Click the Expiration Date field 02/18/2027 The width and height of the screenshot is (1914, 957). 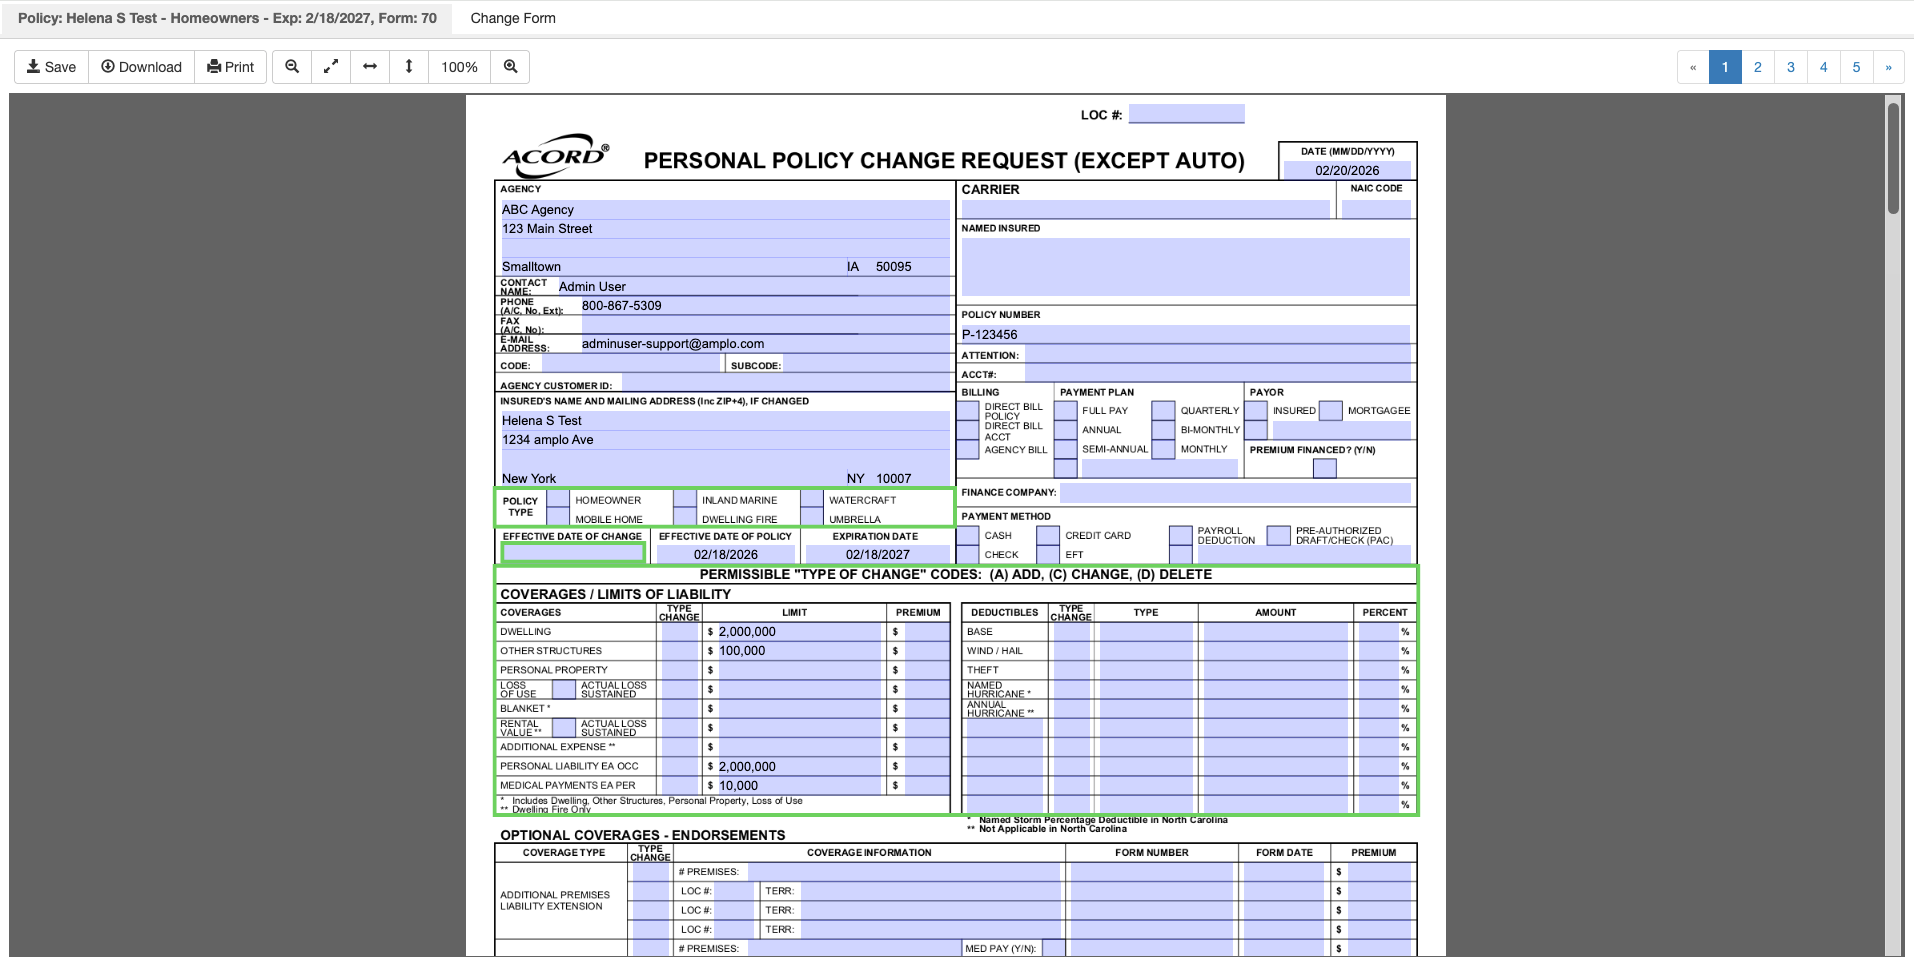[x=877, y=554]
